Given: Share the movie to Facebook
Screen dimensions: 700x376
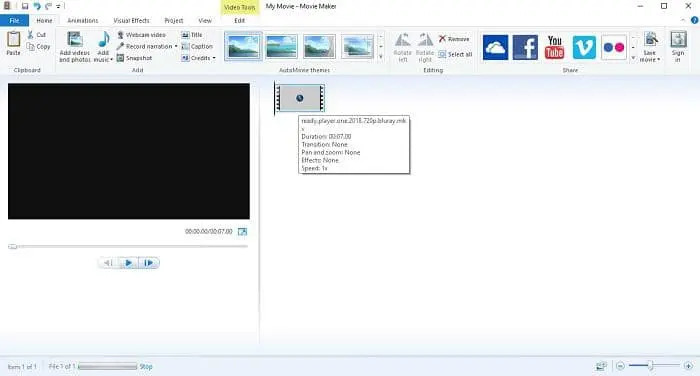Looking at the screenshot, I should (x=525, y=47).
